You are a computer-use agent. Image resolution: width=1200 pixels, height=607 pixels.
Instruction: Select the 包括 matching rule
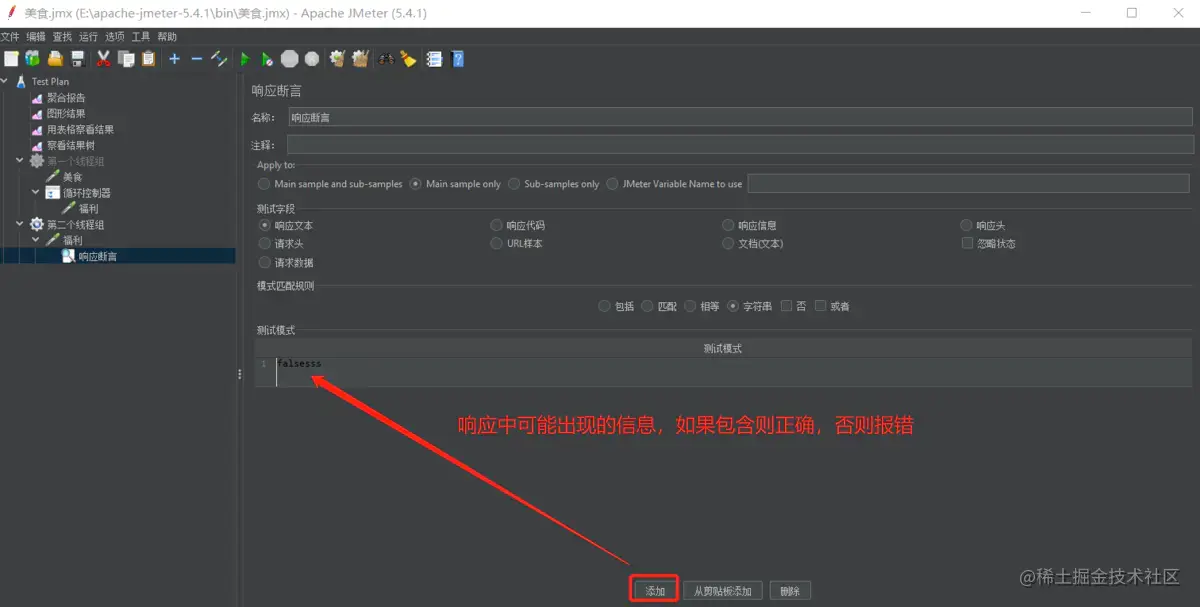(604, 306)
